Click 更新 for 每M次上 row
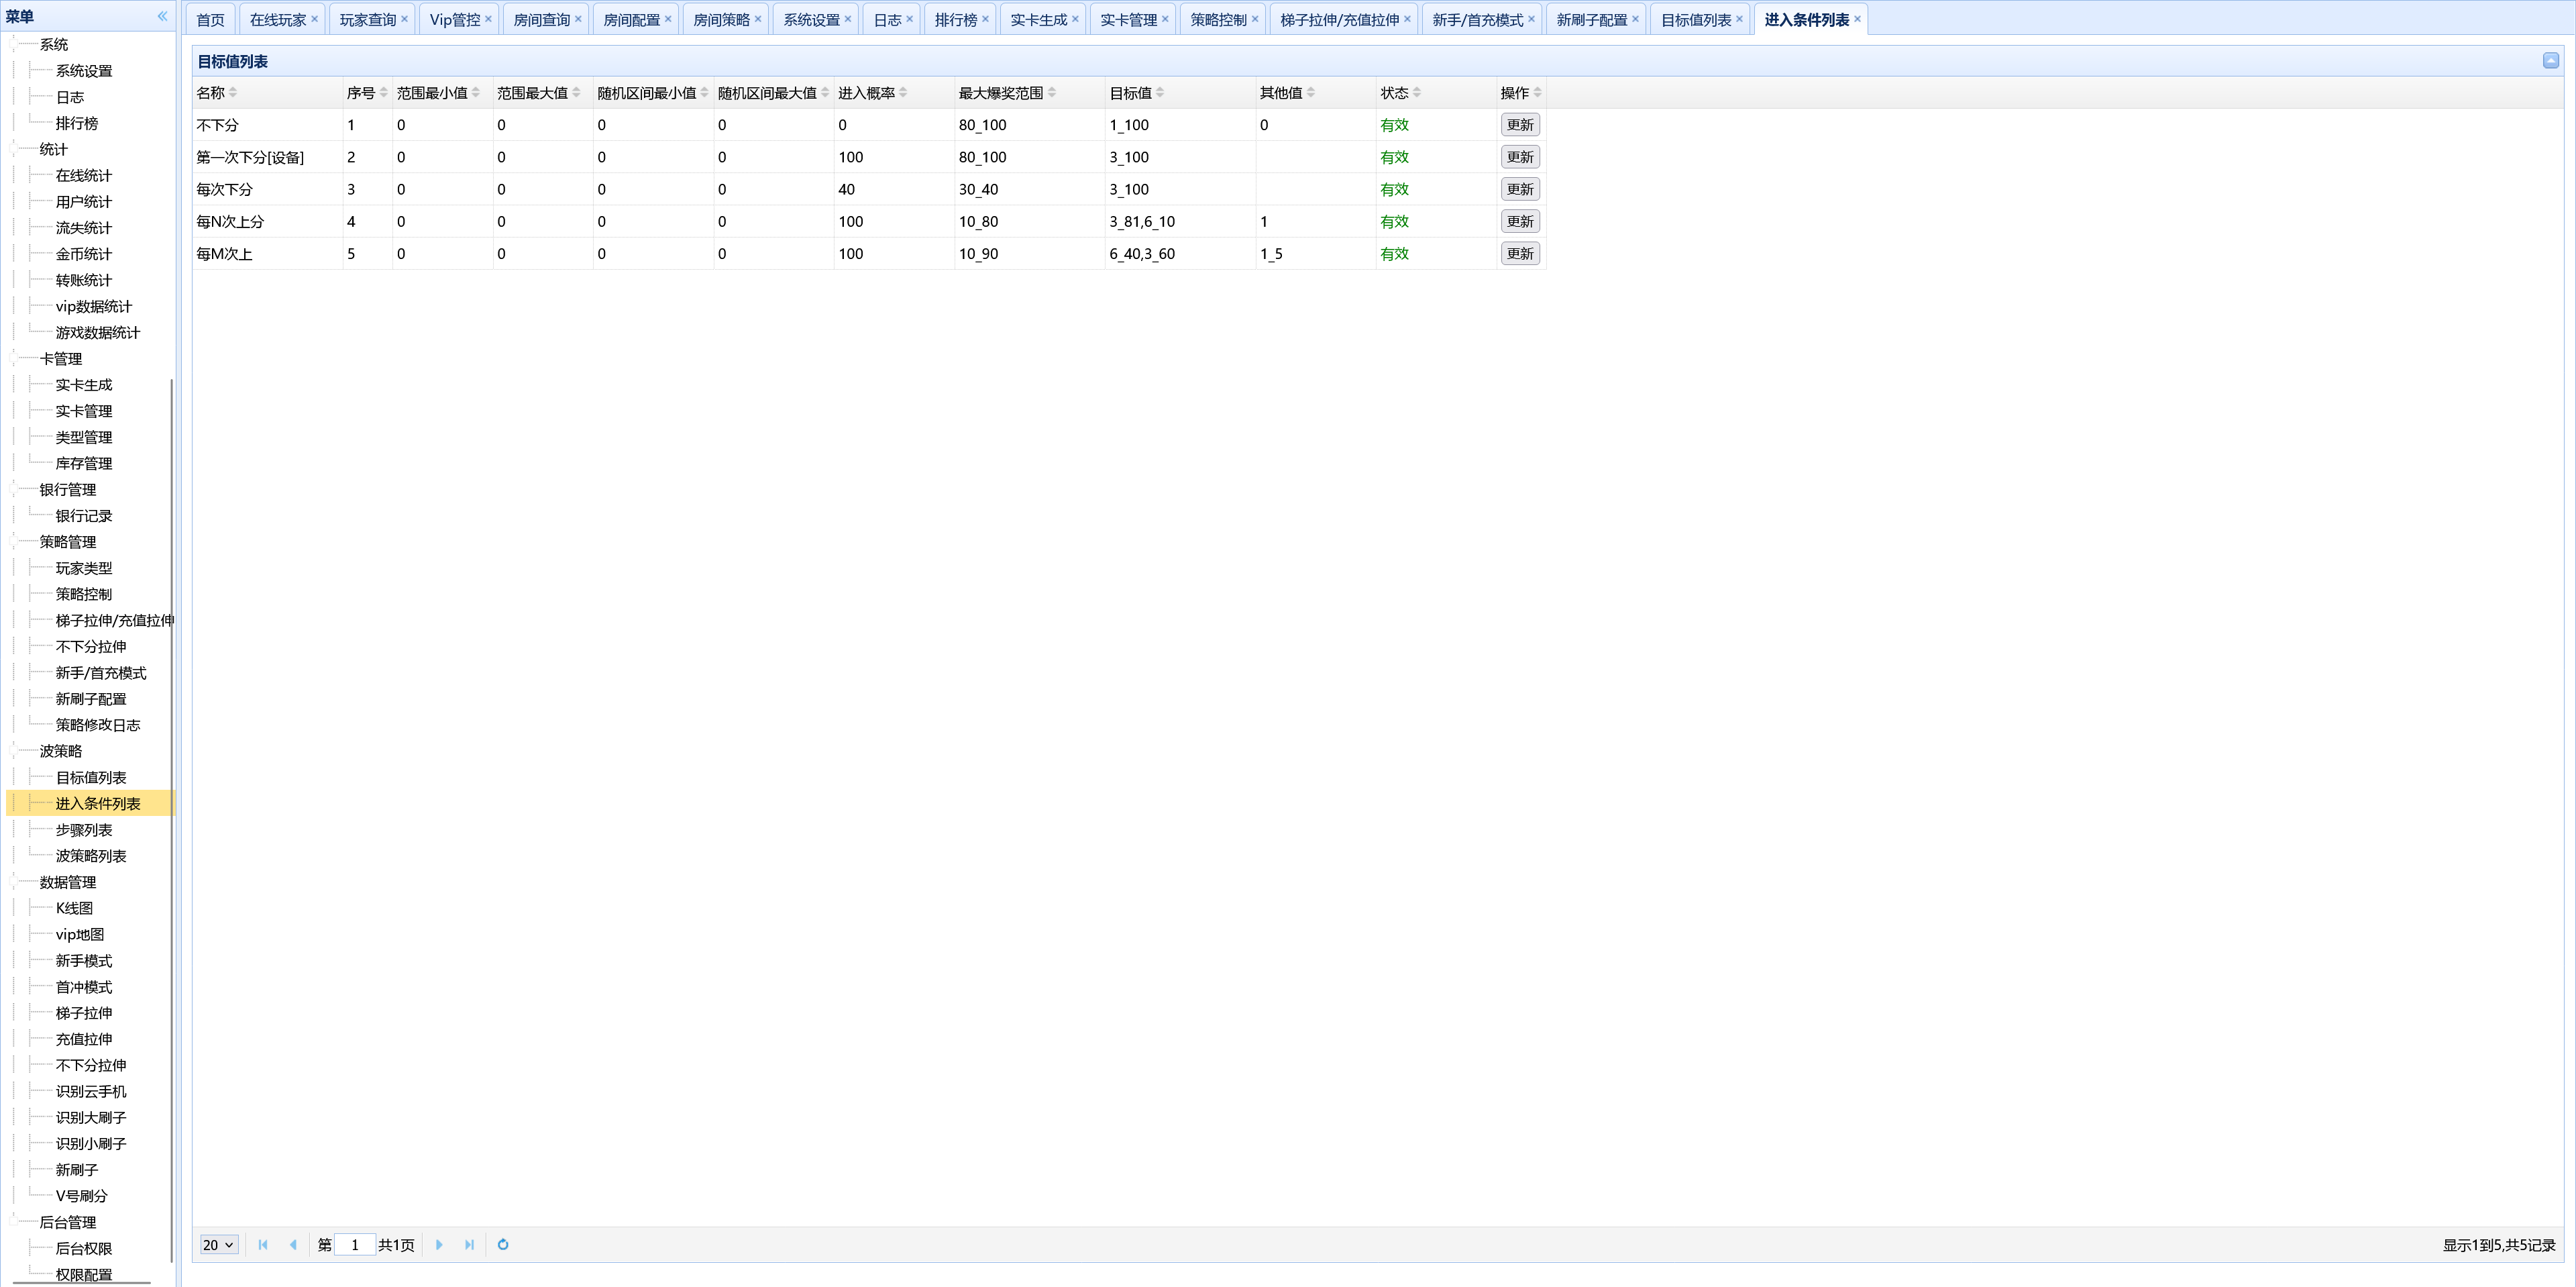This screenshot has width=2576, height=1287. pyautogui.click(x=1519, y=254)
